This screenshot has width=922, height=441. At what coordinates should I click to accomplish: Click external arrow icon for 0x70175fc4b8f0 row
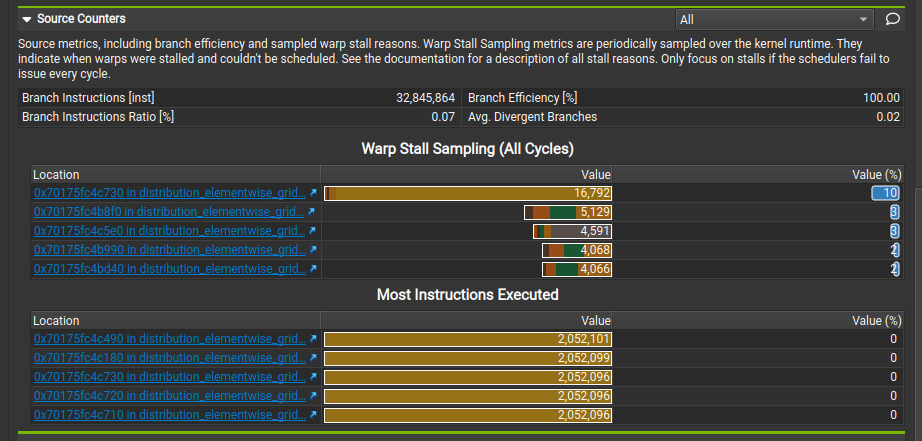point(311,212)
